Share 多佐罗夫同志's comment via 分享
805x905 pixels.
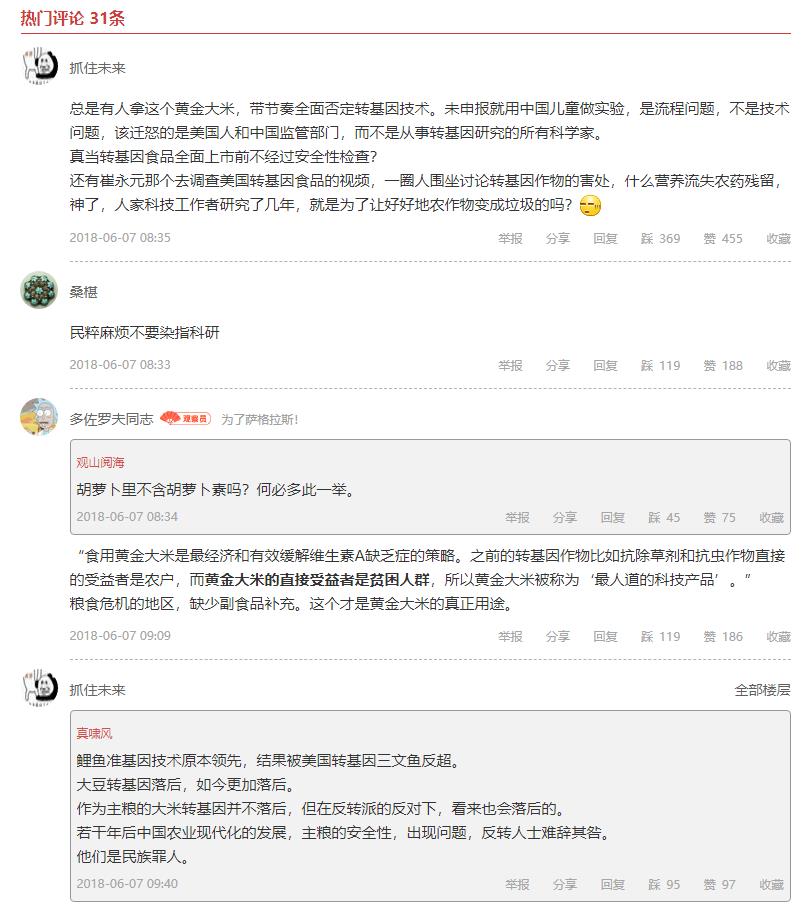557,636
